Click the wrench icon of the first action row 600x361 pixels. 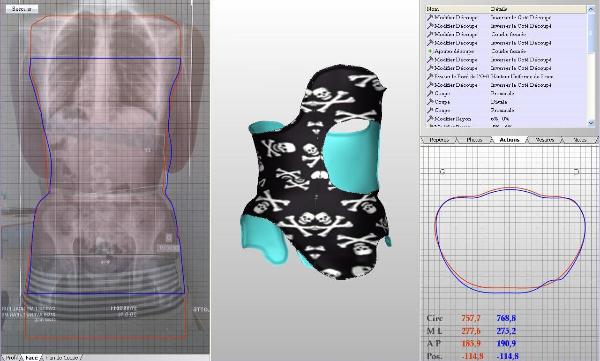(x=430, y=17)
